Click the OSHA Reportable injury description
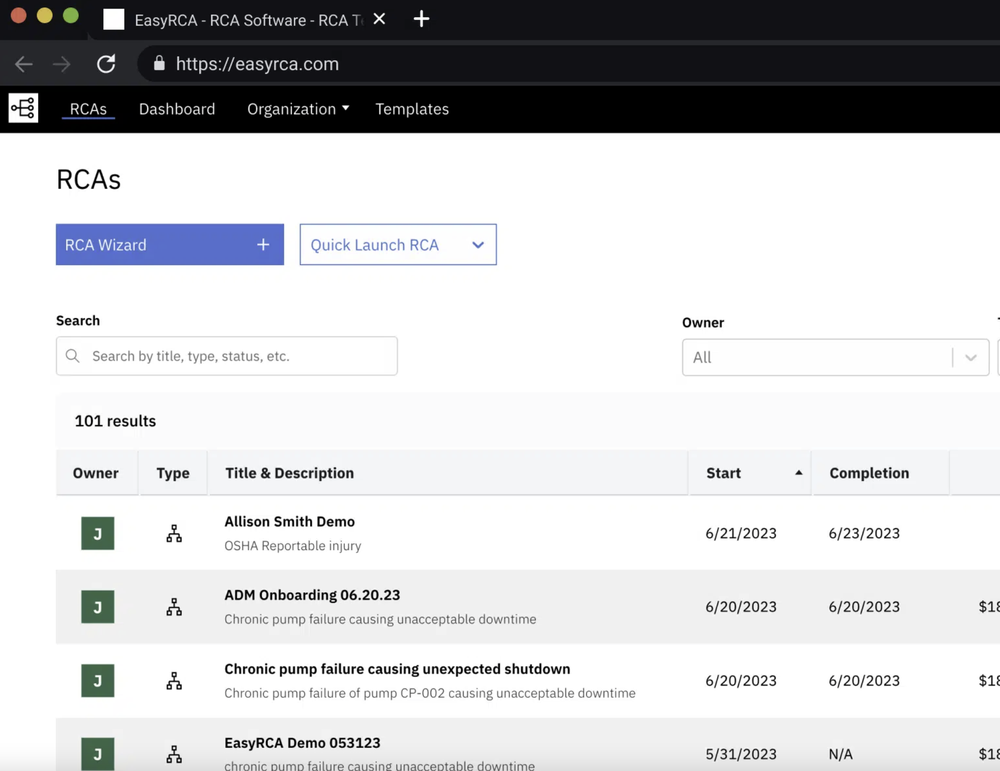Screen dimensions: 1000x771 (x=293, y=546)
